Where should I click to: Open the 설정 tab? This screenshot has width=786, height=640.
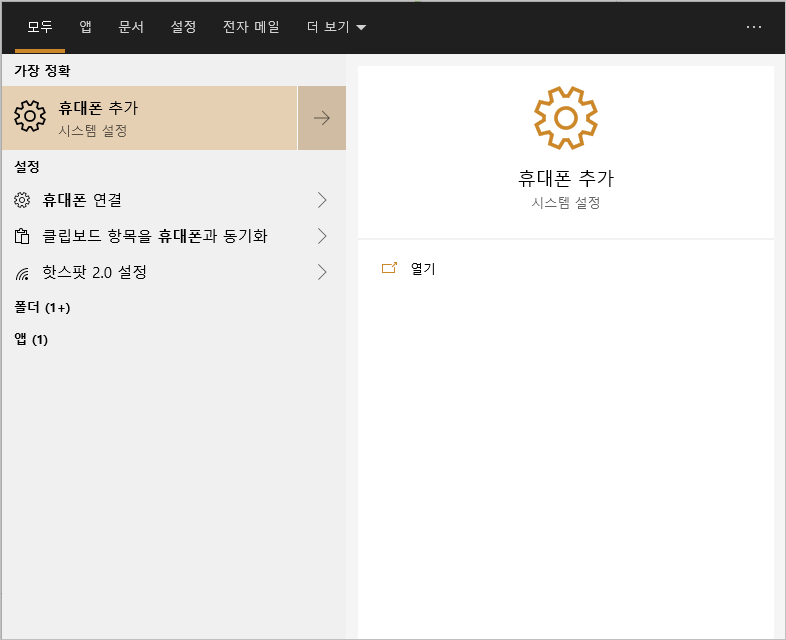183,27
